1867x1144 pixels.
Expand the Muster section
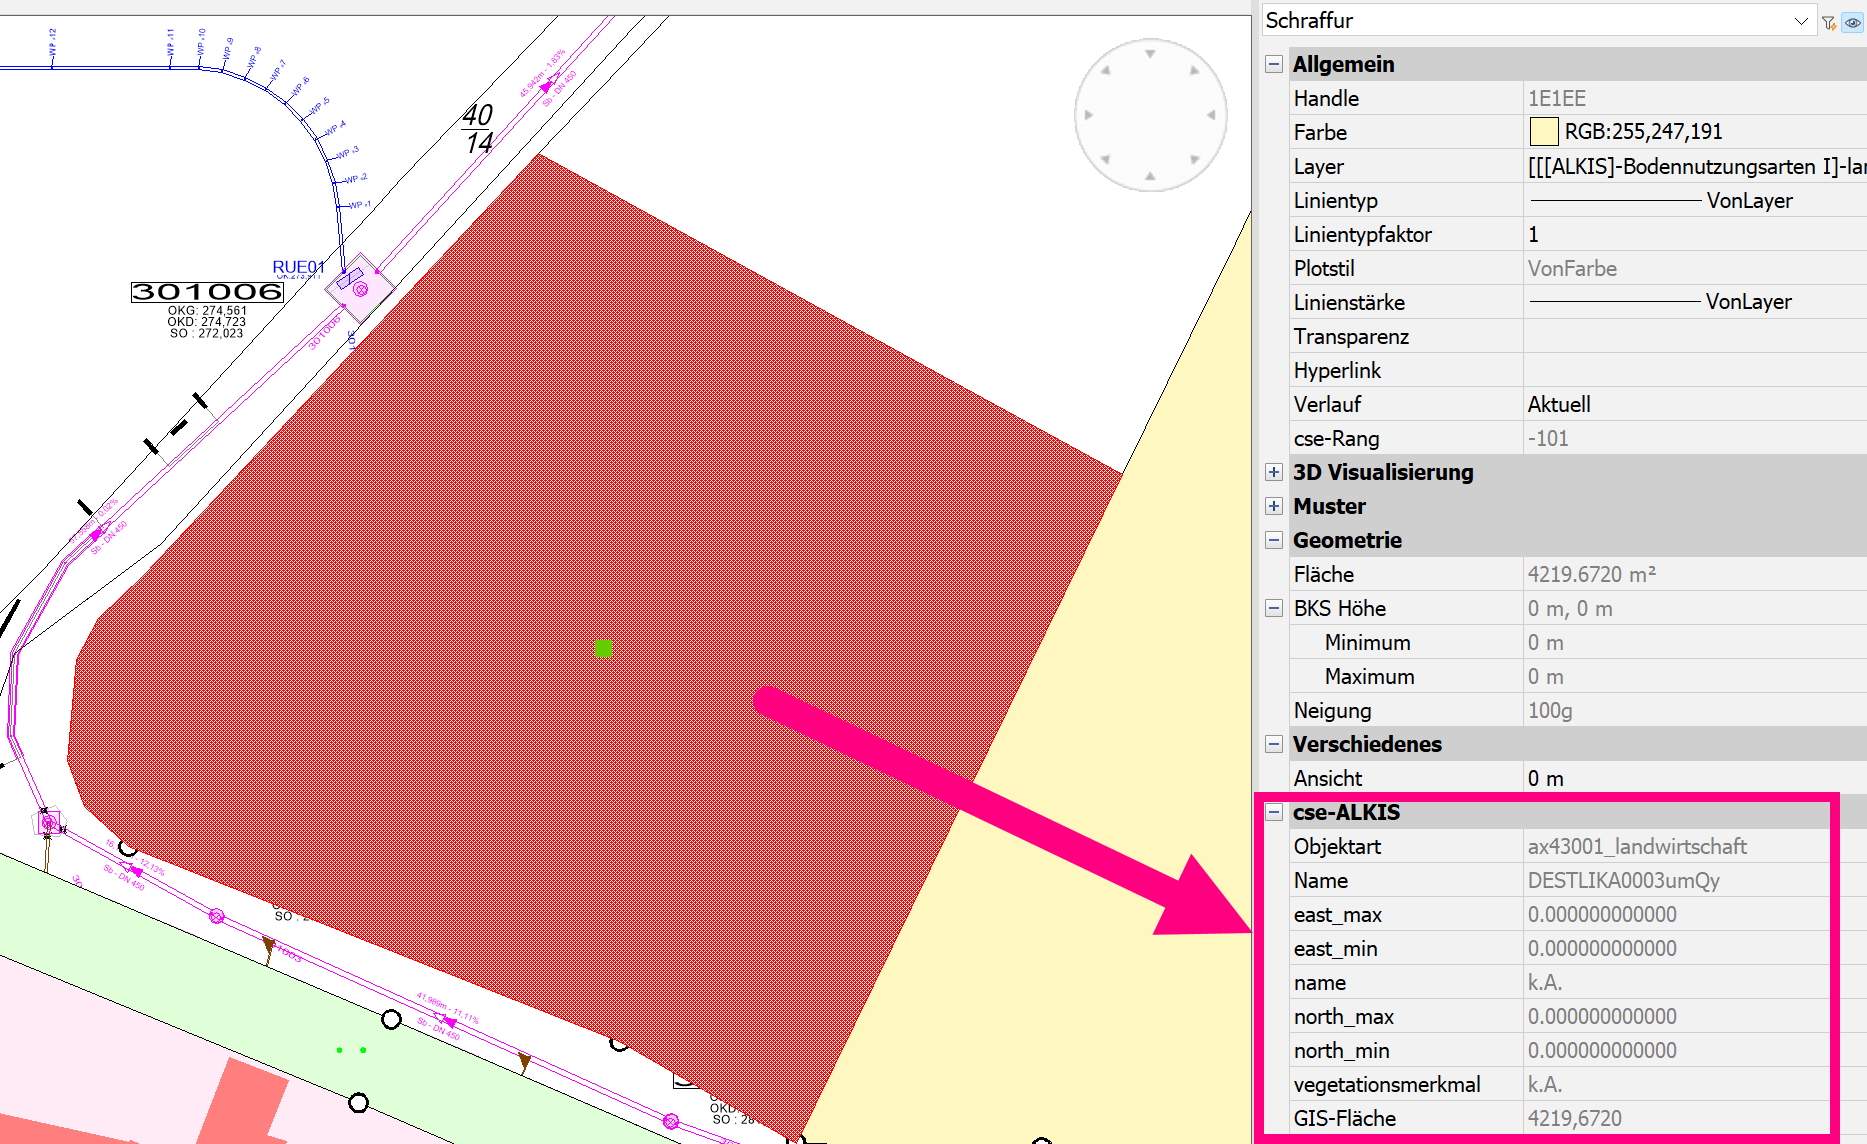(x=1274, y=506)
